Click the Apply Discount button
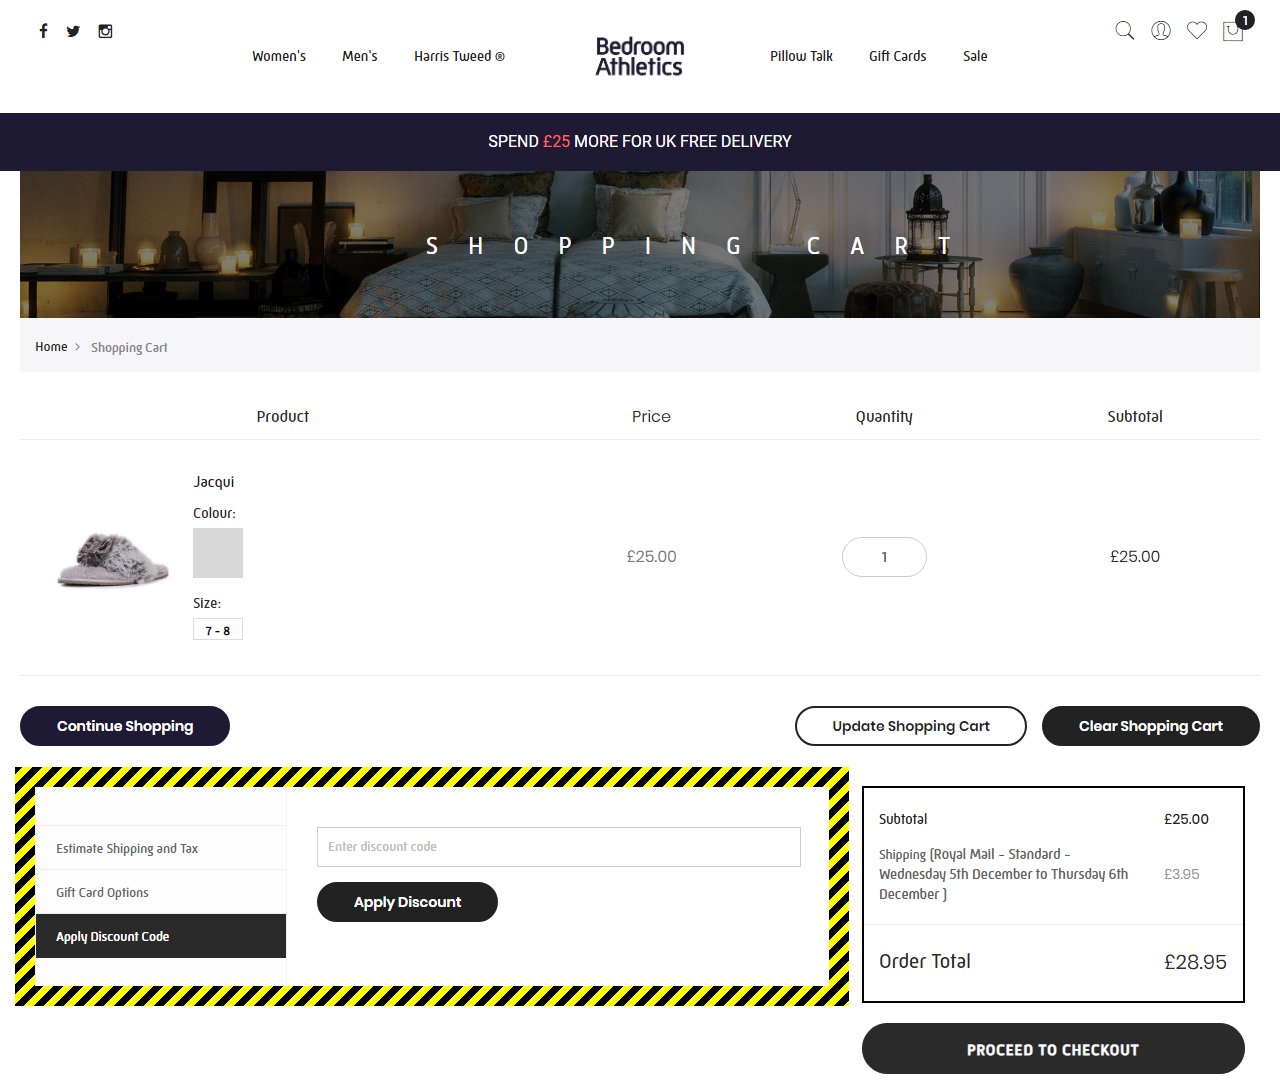 pyautogui.click(x=407, y=902)
